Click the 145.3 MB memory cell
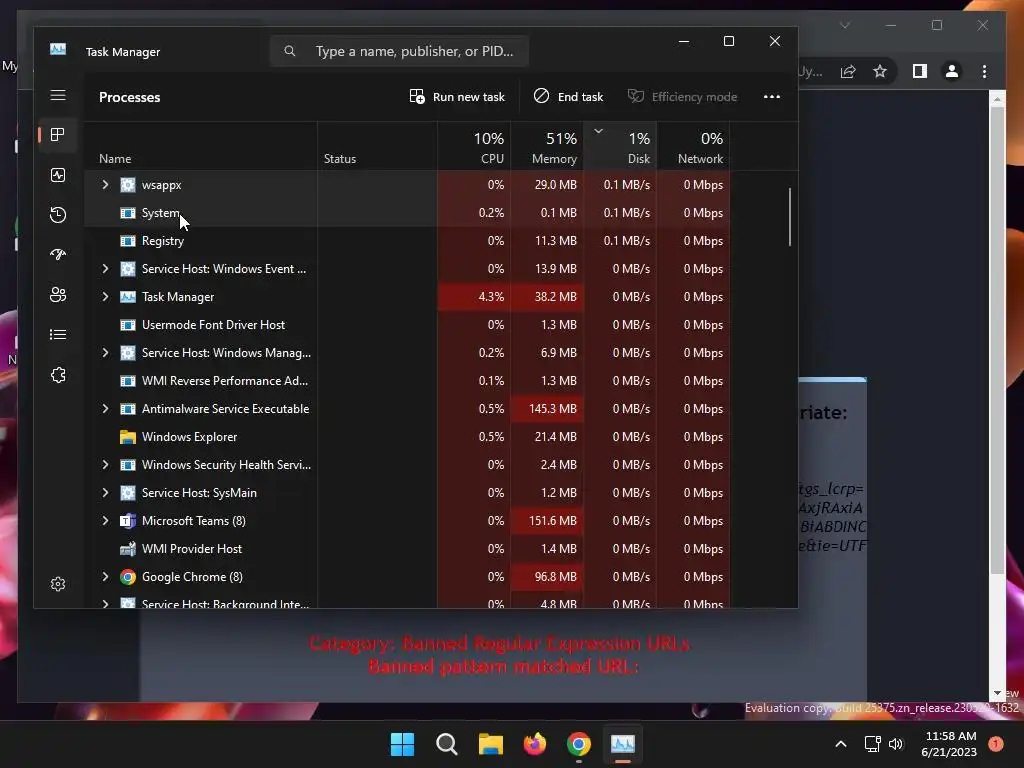1024x768 pixels. coord(547,409)
